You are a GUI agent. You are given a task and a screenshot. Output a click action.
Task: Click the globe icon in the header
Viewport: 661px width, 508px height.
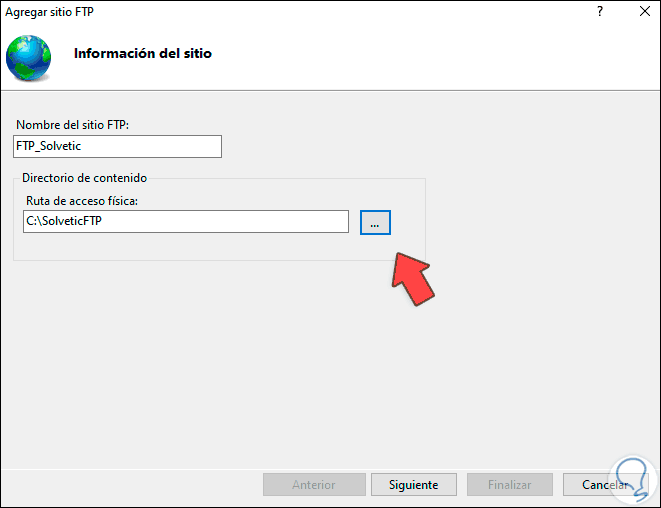pos(28,57)
